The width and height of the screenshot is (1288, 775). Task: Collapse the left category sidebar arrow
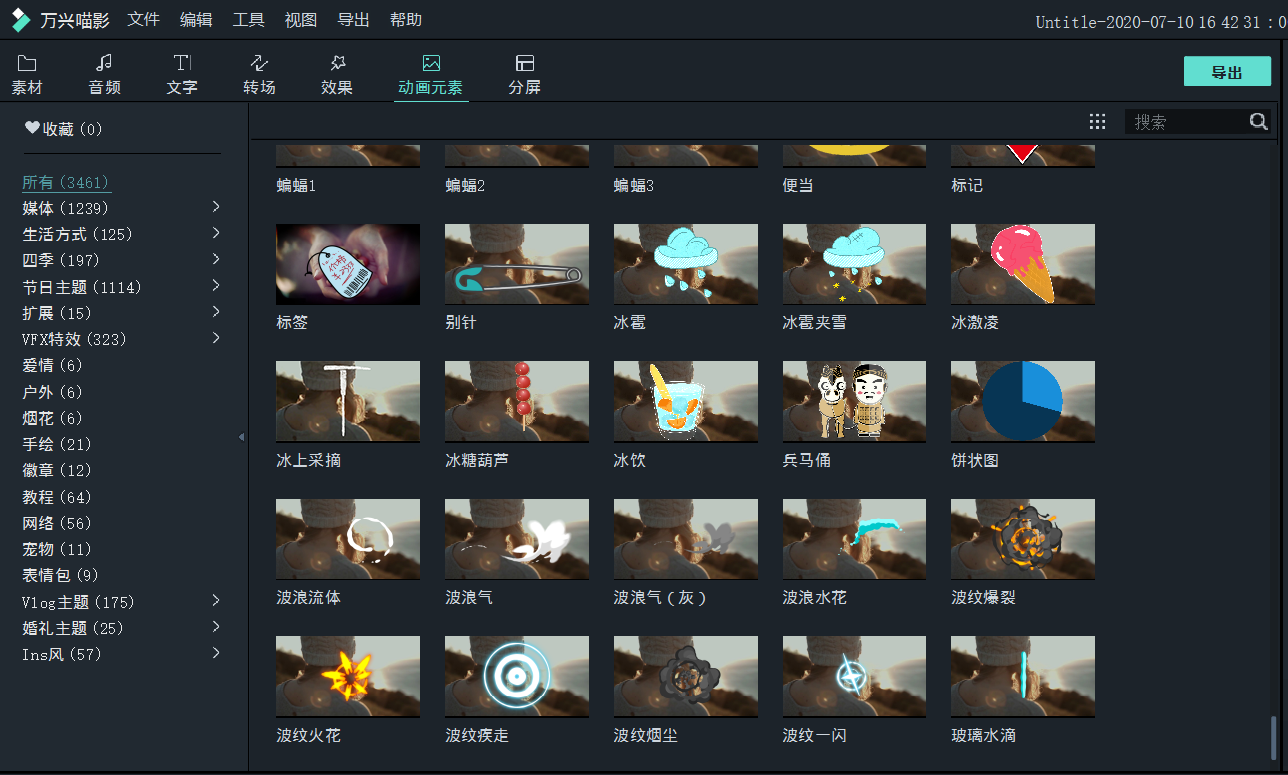click(241, 437)
